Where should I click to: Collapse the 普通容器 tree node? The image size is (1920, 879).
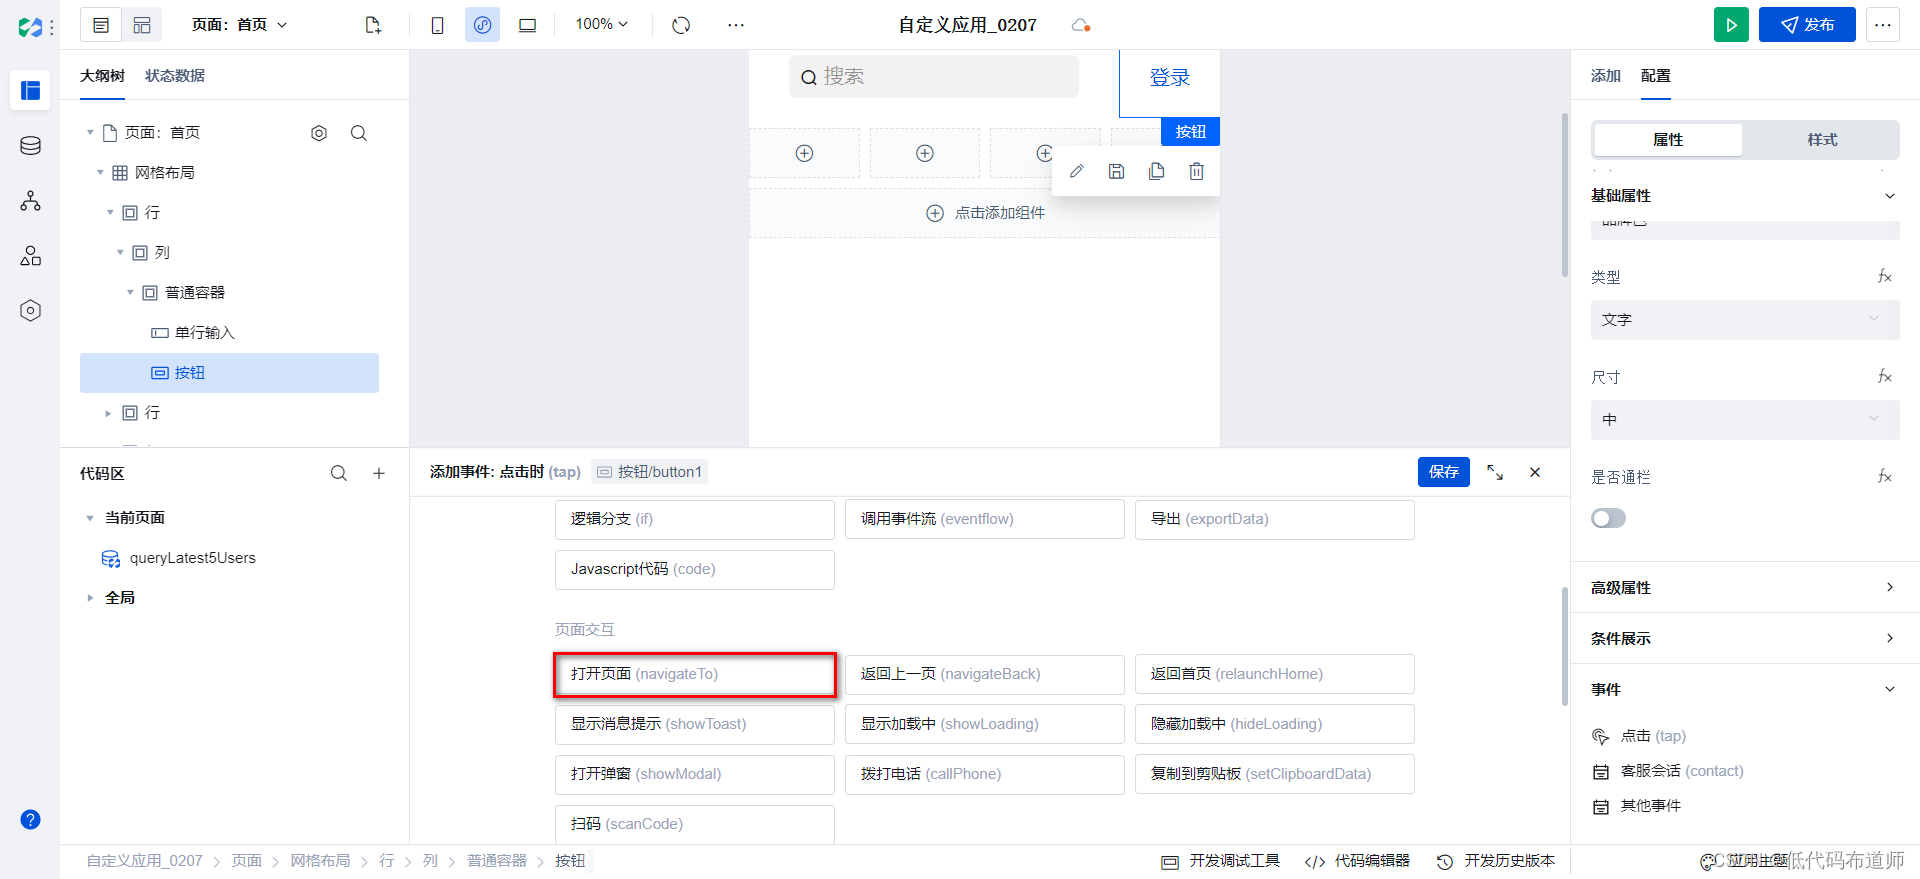tap(130, 293)
